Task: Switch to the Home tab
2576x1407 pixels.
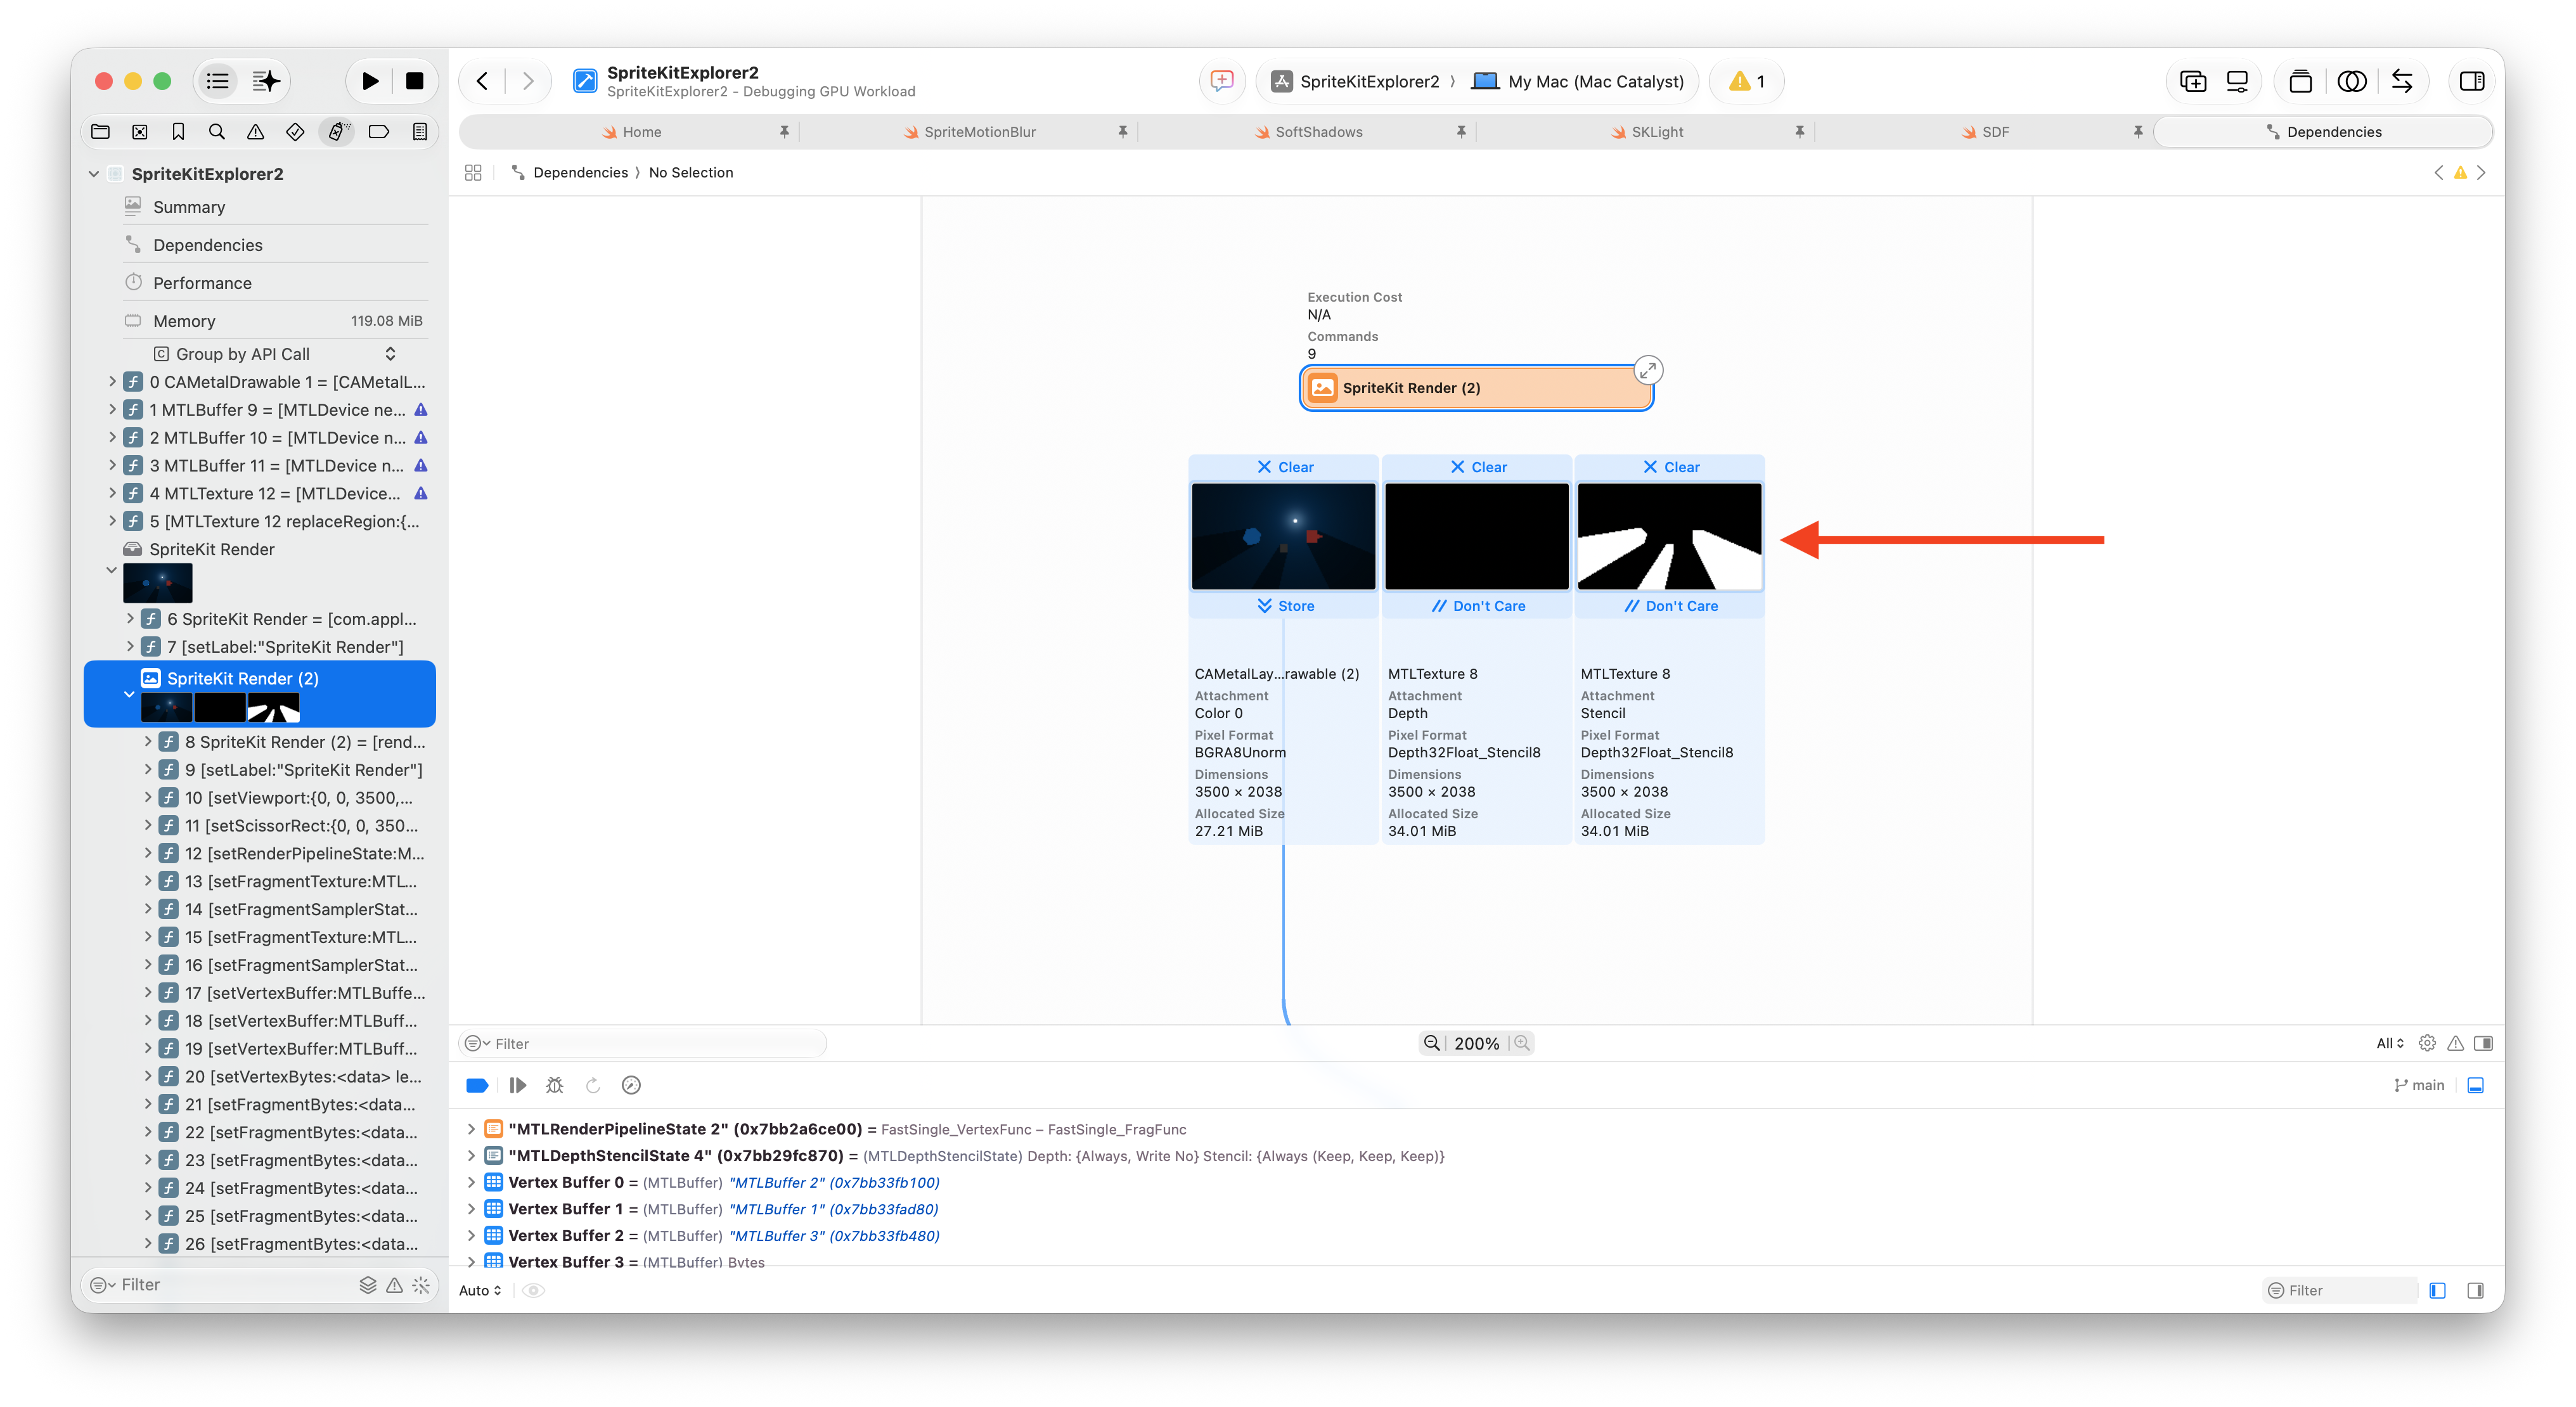Action: point(631,131)
